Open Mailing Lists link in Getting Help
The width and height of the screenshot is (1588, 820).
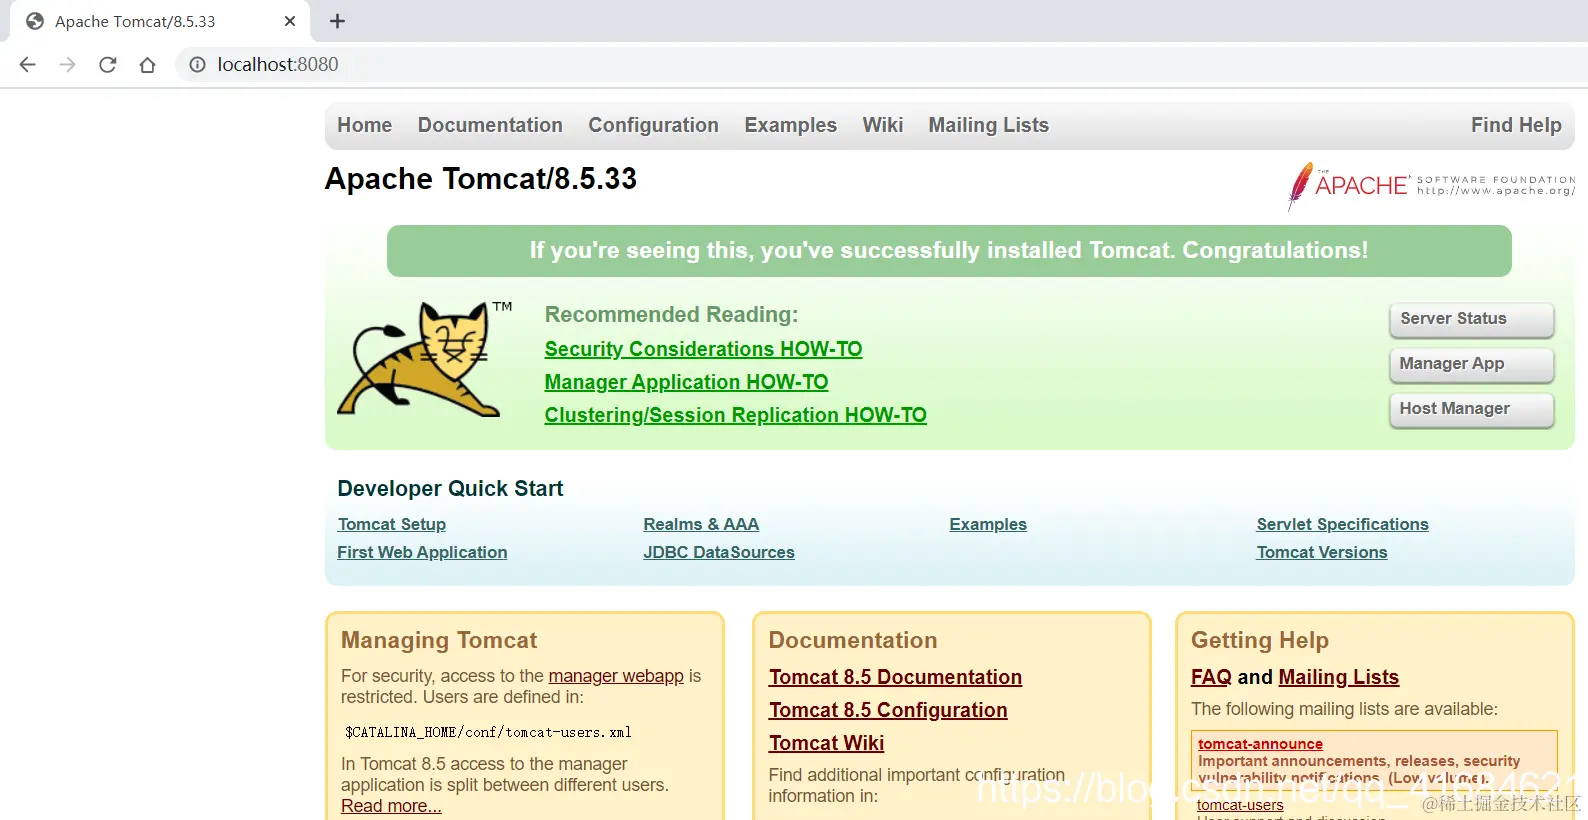pyautogui.click(x=1338, y=677)
